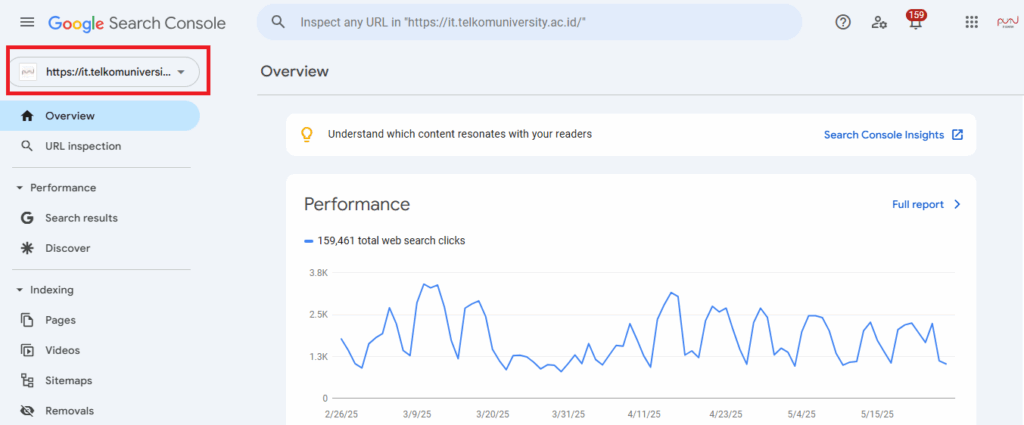Click the 3.8K y-axis label
1024x425 pixels.
coord(318,272)
